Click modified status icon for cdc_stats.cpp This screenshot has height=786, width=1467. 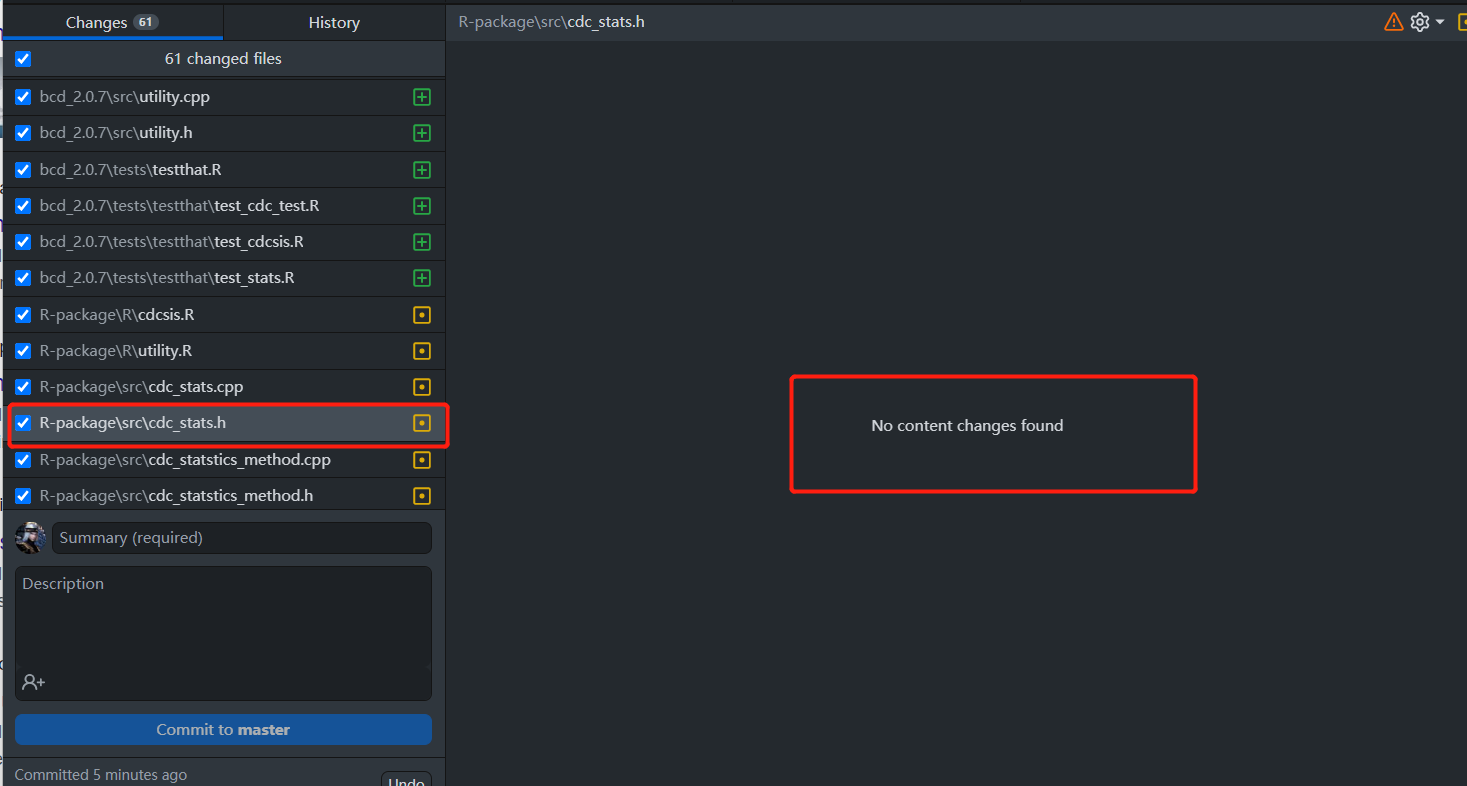pyautogui.click(x=422, y=387)
